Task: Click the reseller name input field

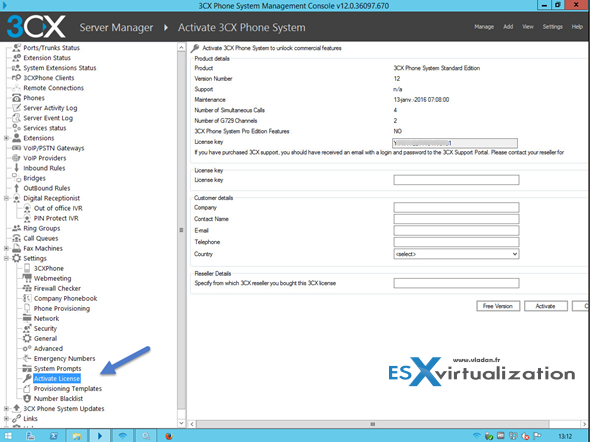Action: pos(456,283)
